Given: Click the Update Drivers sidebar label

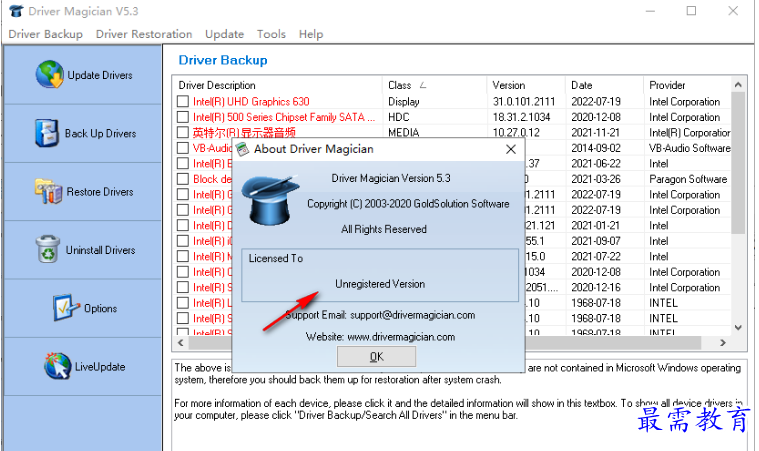Looking at the screenshot, I should pyautogui.click(x=100, y=75).
